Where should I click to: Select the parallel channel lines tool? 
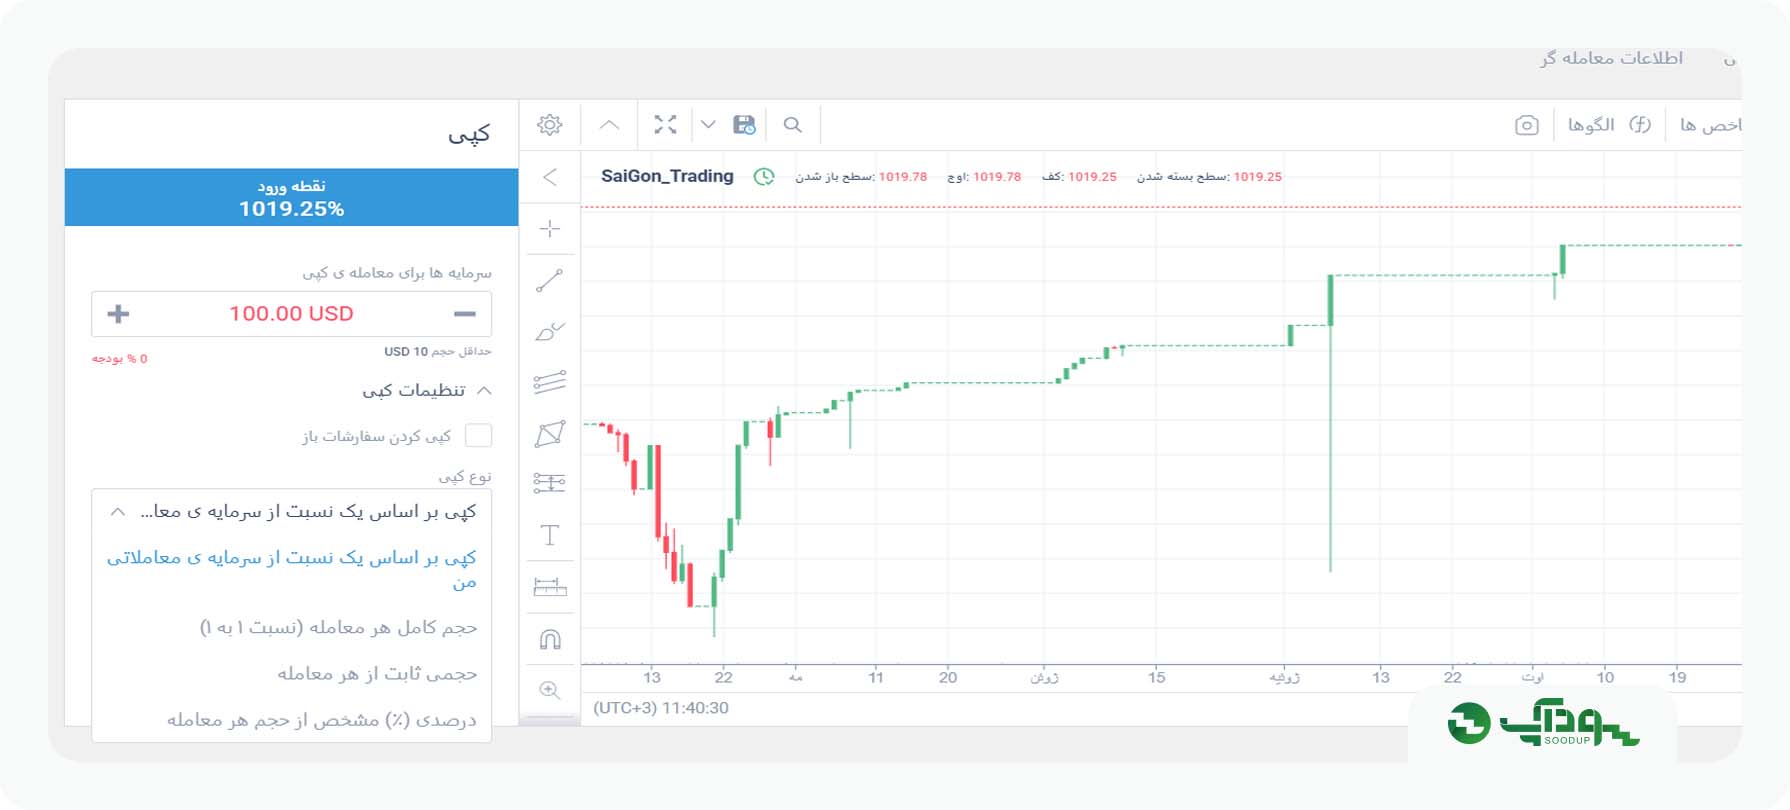550,382
